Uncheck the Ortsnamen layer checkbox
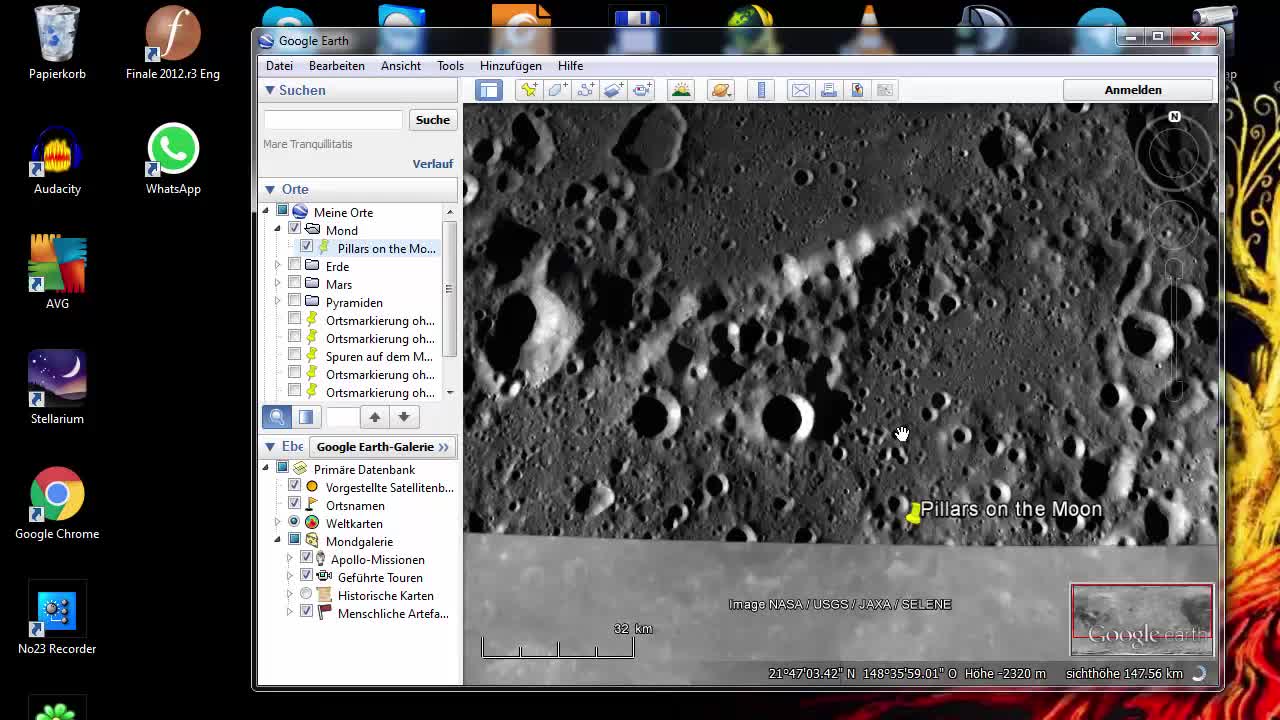1280x720 pixels. [x=294, y=503]
